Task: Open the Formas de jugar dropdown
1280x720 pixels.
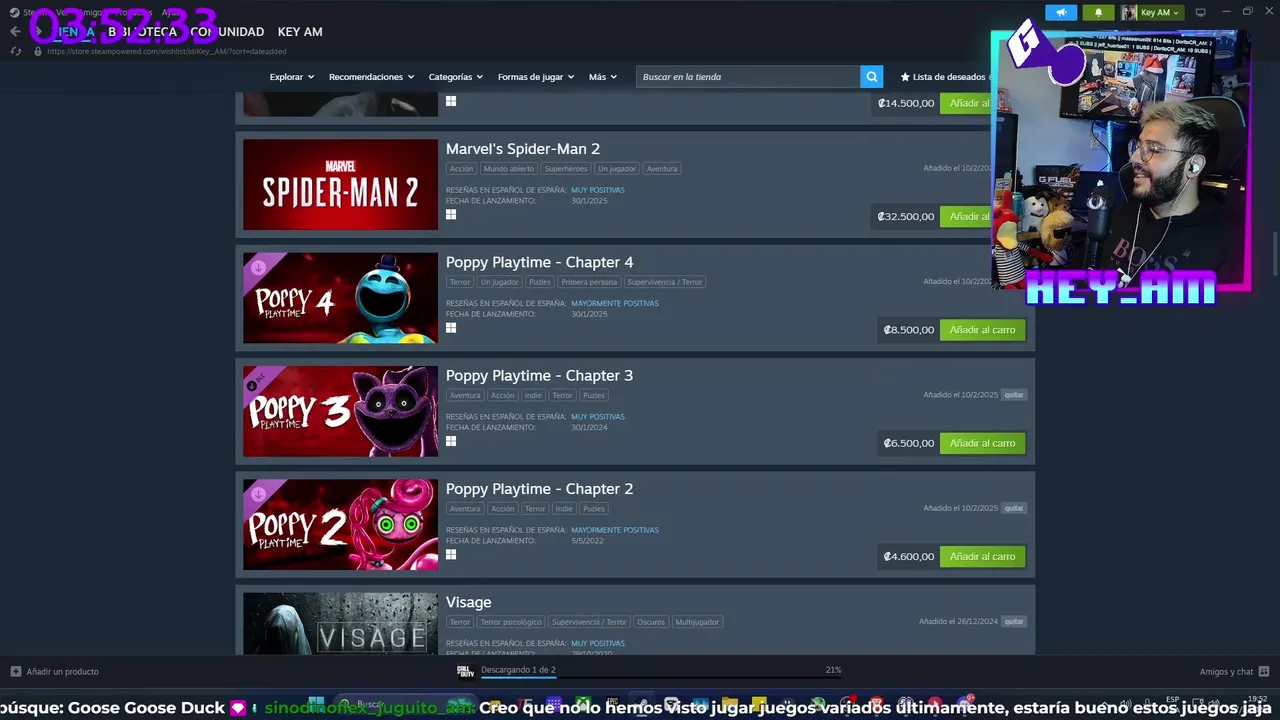Action: click(536, 77)
